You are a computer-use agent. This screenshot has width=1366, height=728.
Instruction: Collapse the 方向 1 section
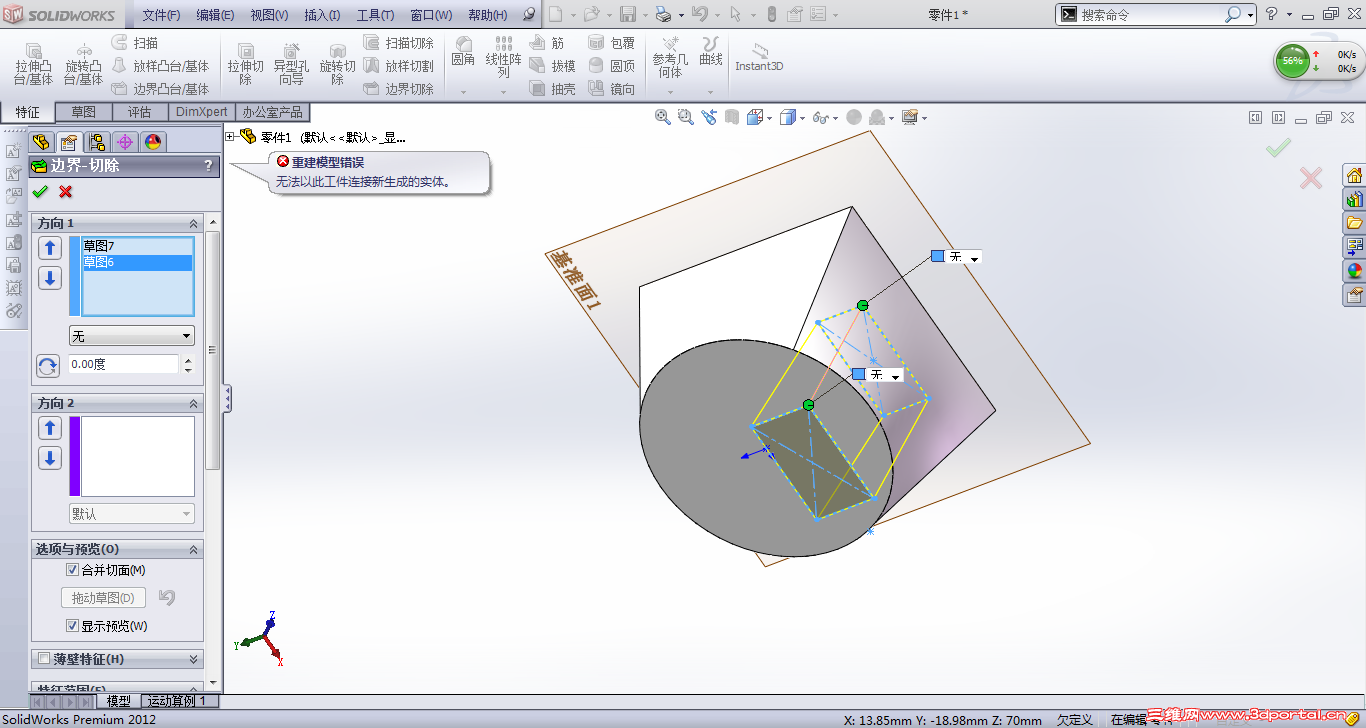click(x=193, y=223)
